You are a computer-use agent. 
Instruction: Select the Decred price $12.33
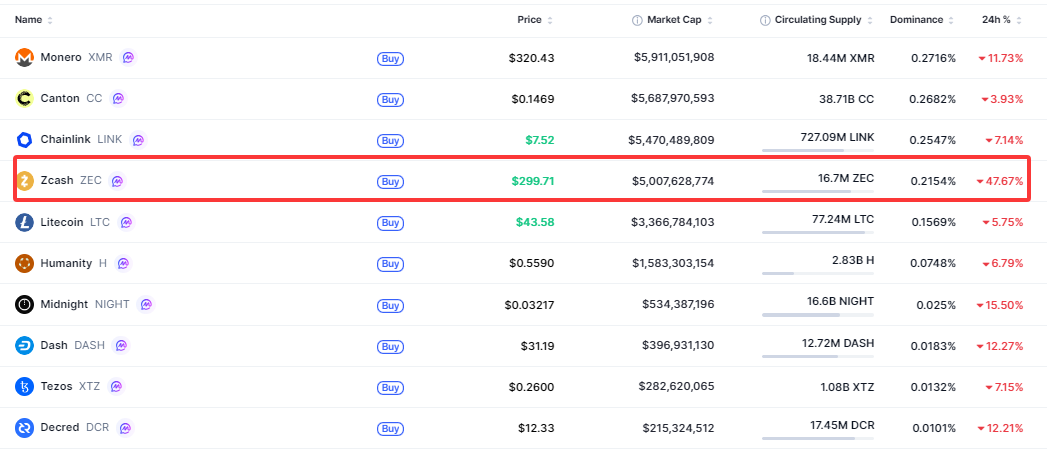click(x=537, y=428)
